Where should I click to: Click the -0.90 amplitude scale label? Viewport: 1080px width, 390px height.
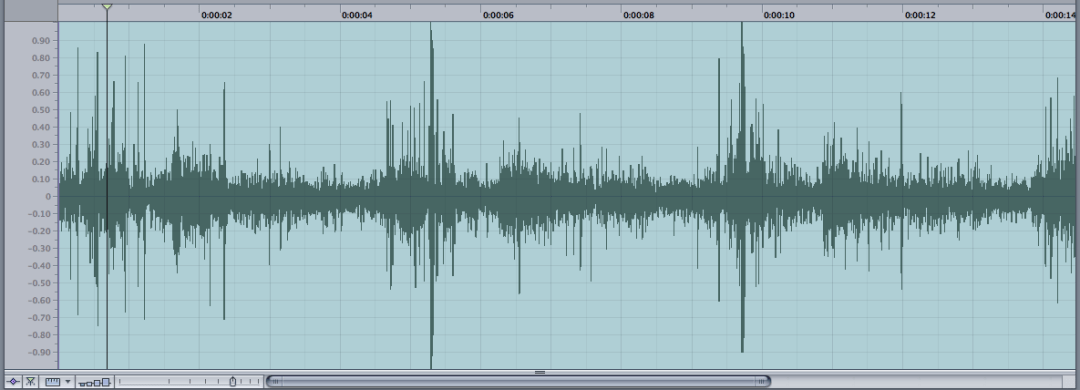coord(39,352)
